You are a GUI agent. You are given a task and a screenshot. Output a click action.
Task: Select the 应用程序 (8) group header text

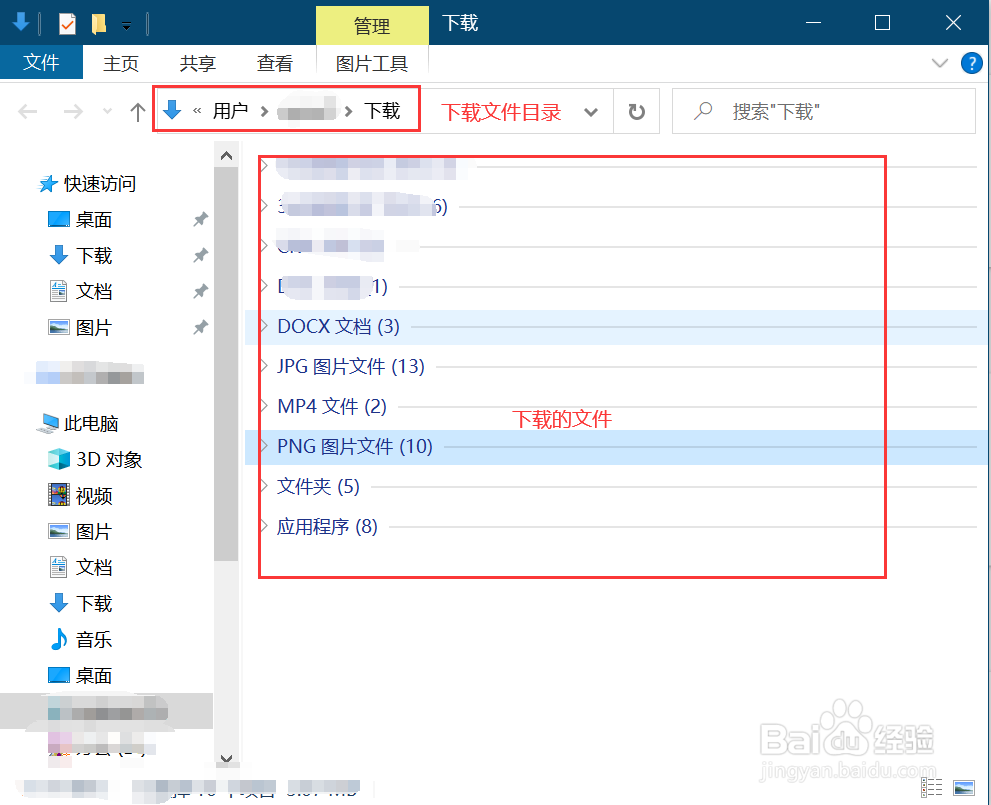pyautogui.click(x=327, y=526)
